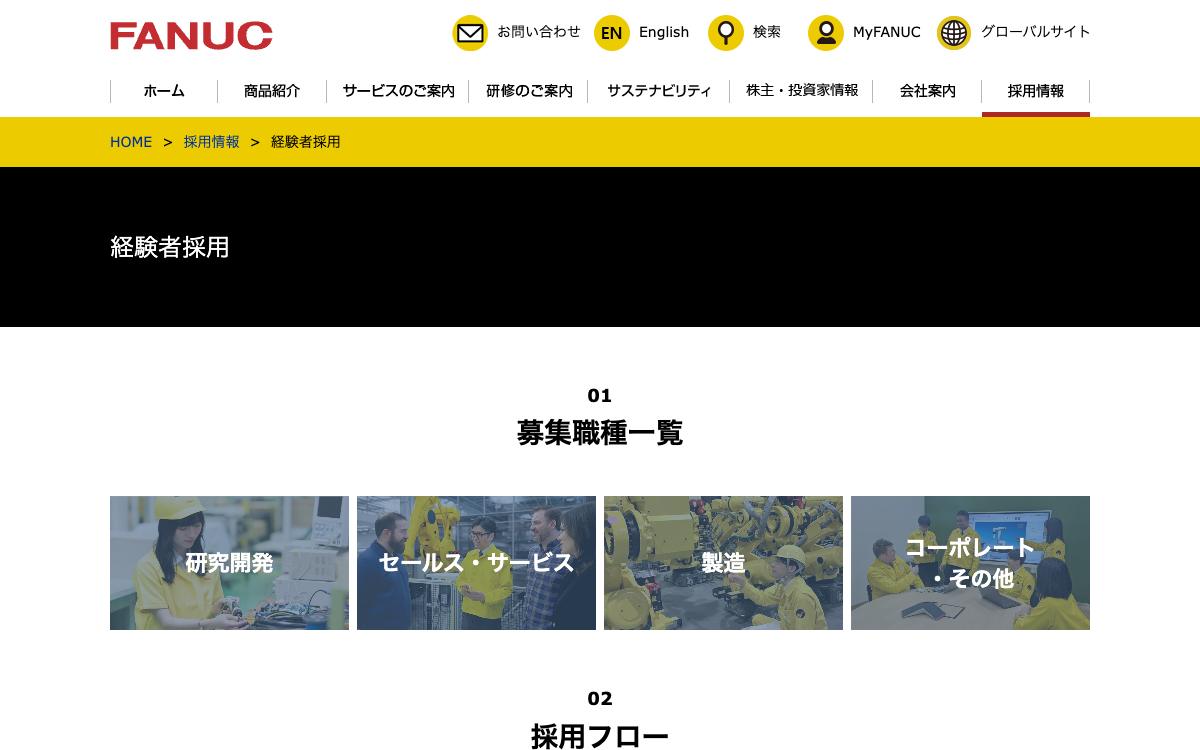The height and width of the screenshot is (750, 1200).
Task: Click 採用情報 in breadcrumb
Action: click(212, 142)
